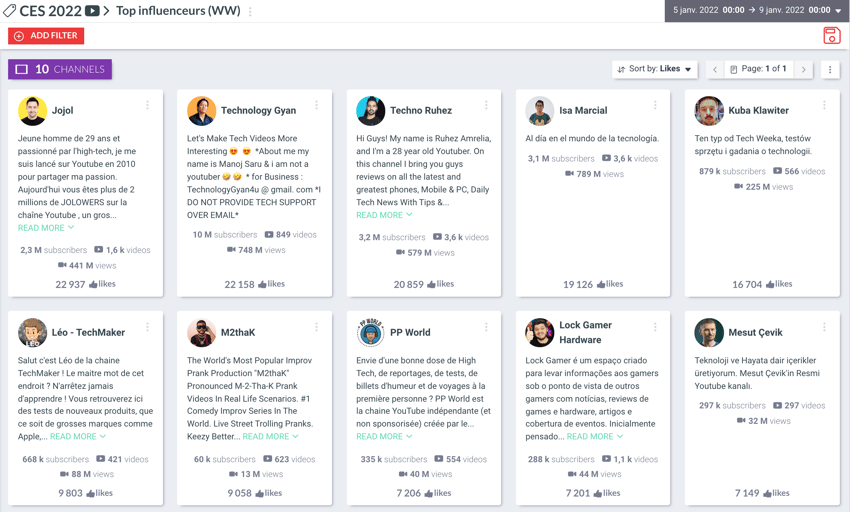The width and height of the screenshot is (850, 512).
Task: Open the Technology Gyan channel name
Action: (259, 111)
